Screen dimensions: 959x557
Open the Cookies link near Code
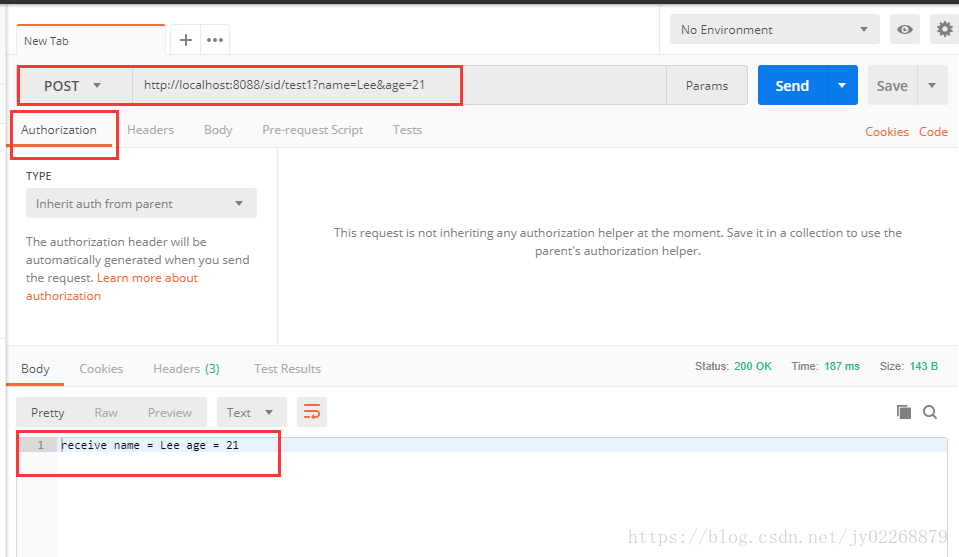[887, 131]
